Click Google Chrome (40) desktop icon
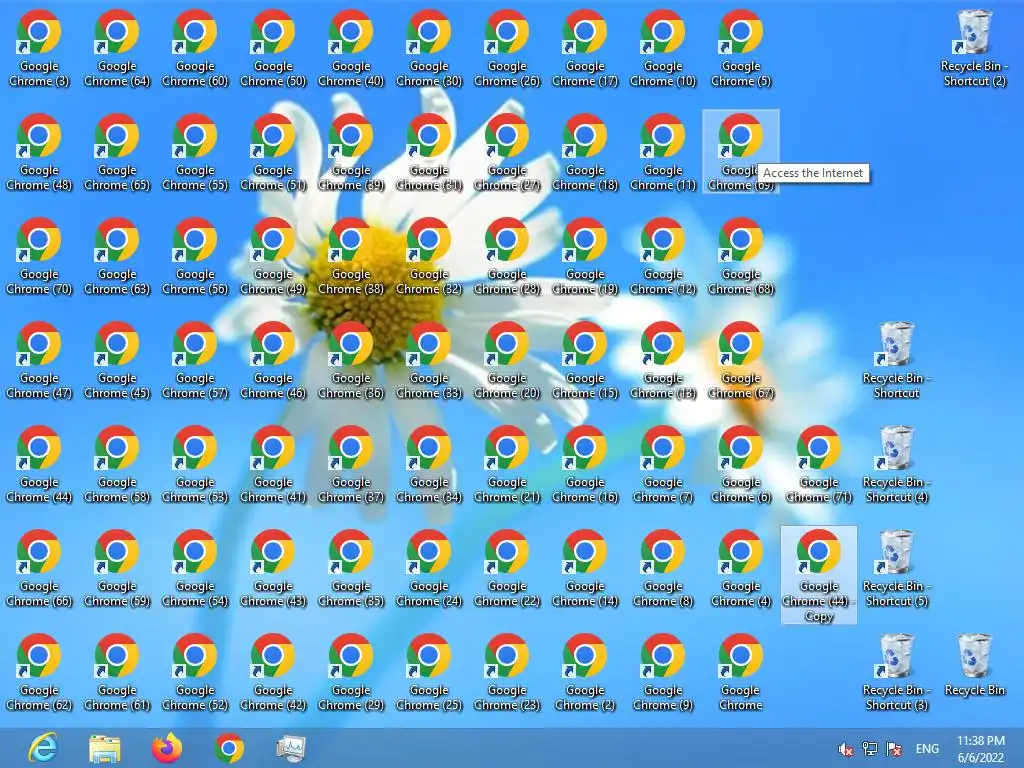This screenshot has width=1024, height=768. coord(351,48)
